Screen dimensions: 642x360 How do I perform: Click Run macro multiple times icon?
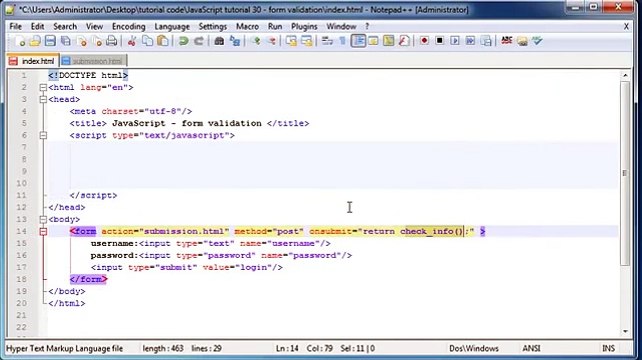tap(470, 41)
